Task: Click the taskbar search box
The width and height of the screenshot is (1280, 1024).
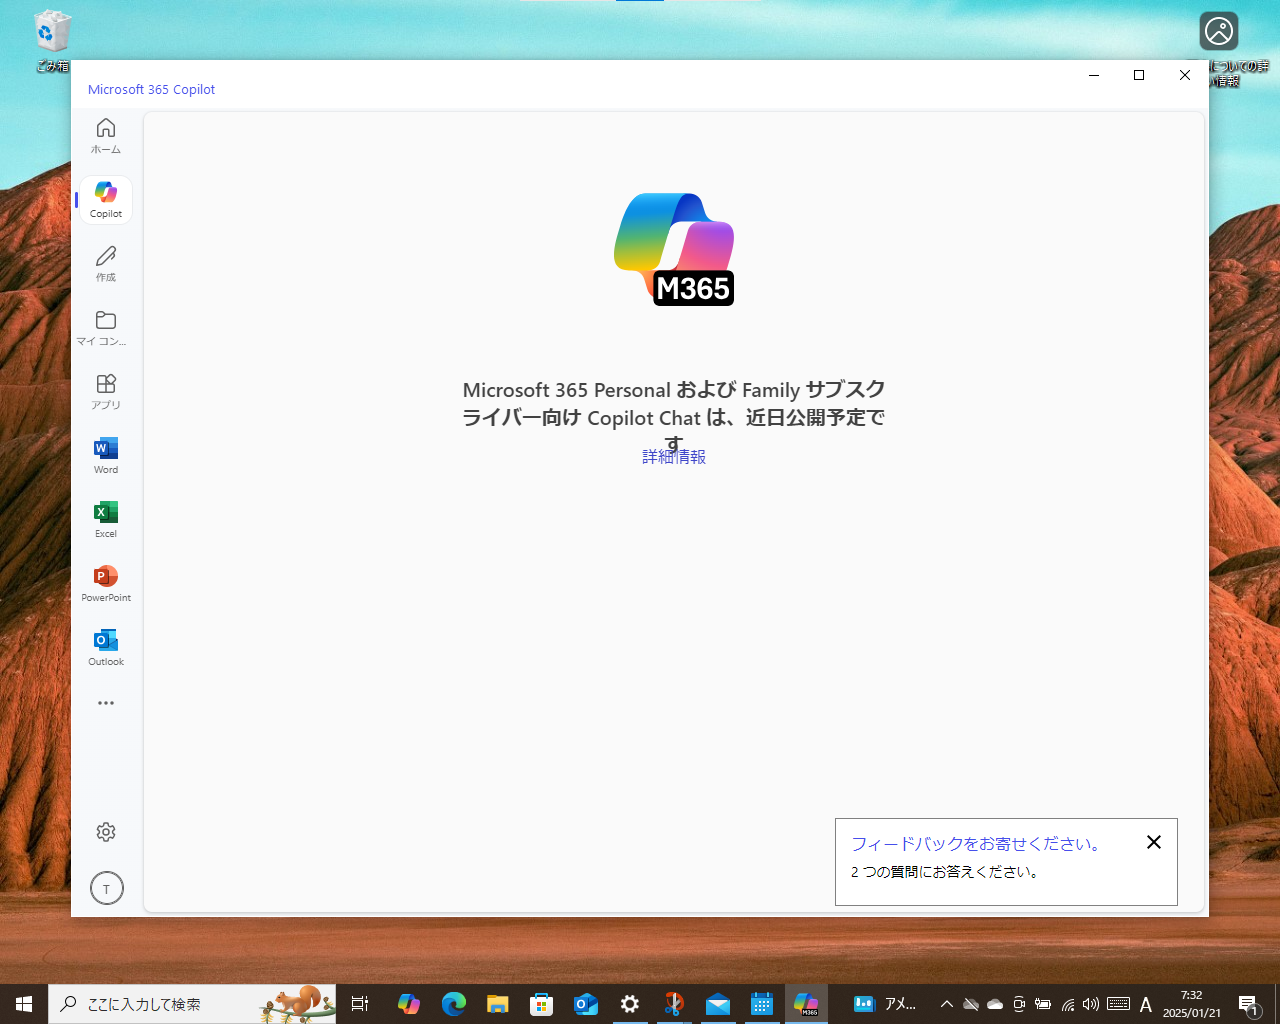Action: point(192,1004)
